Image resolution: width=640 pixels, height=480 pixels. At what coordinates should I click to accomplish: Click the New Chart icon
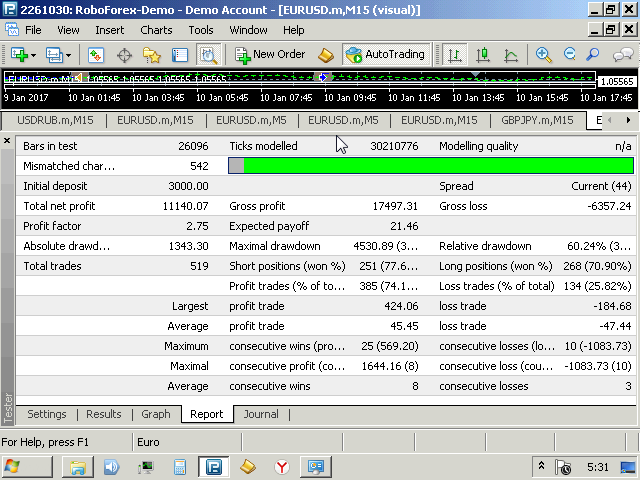coord(19,55)
